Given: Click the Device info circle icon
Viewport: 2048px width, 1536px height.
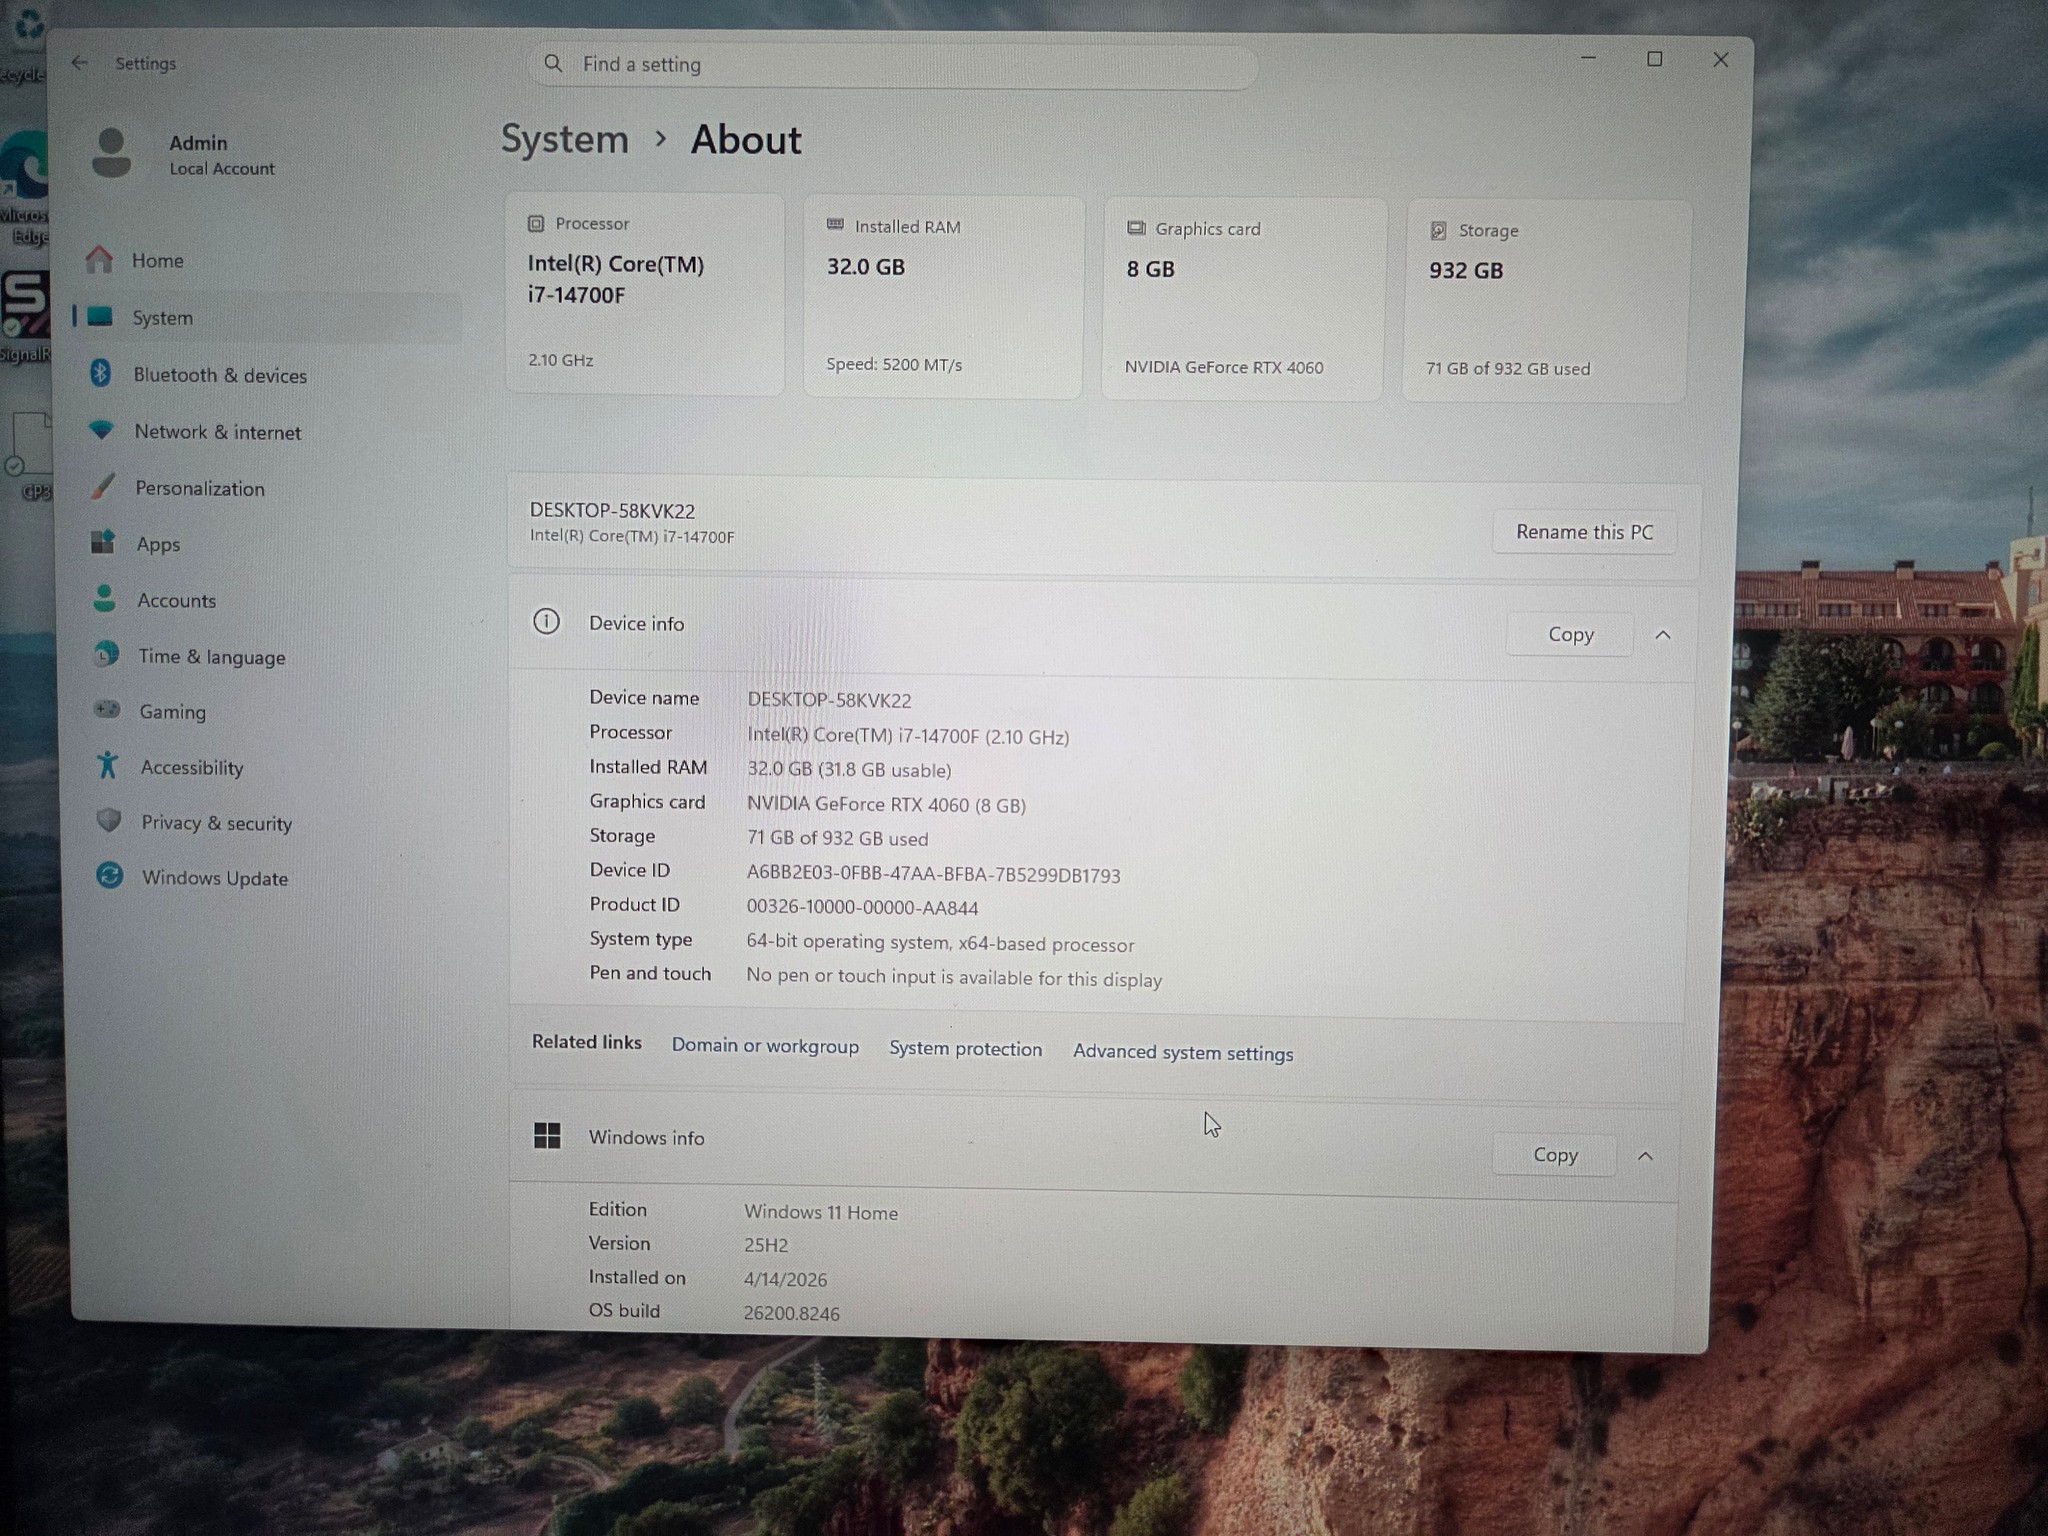Looking at the screenshot, I should [x=546, y=621].
